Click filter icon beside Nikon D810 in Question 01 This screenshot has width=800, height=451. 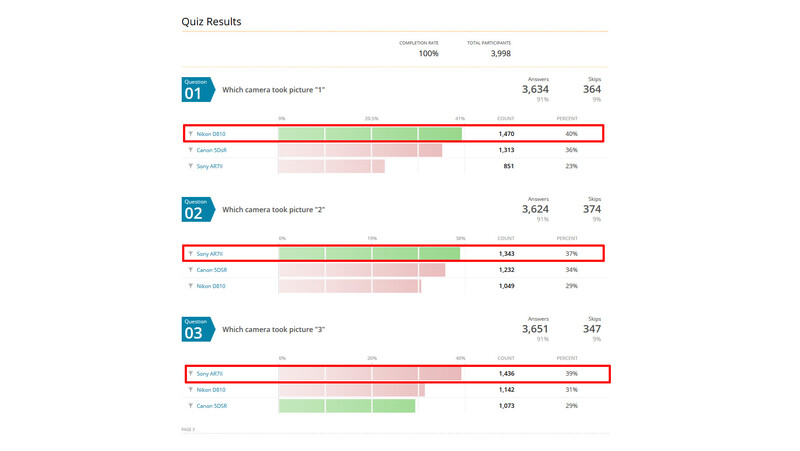pos(190,134)
